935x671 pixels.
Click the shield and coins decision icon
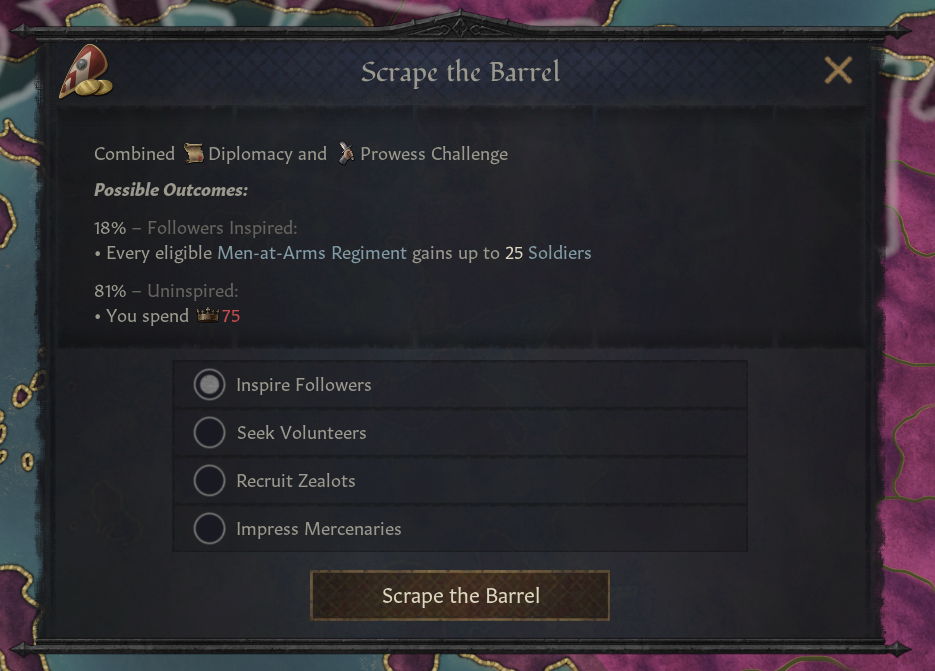84,74
